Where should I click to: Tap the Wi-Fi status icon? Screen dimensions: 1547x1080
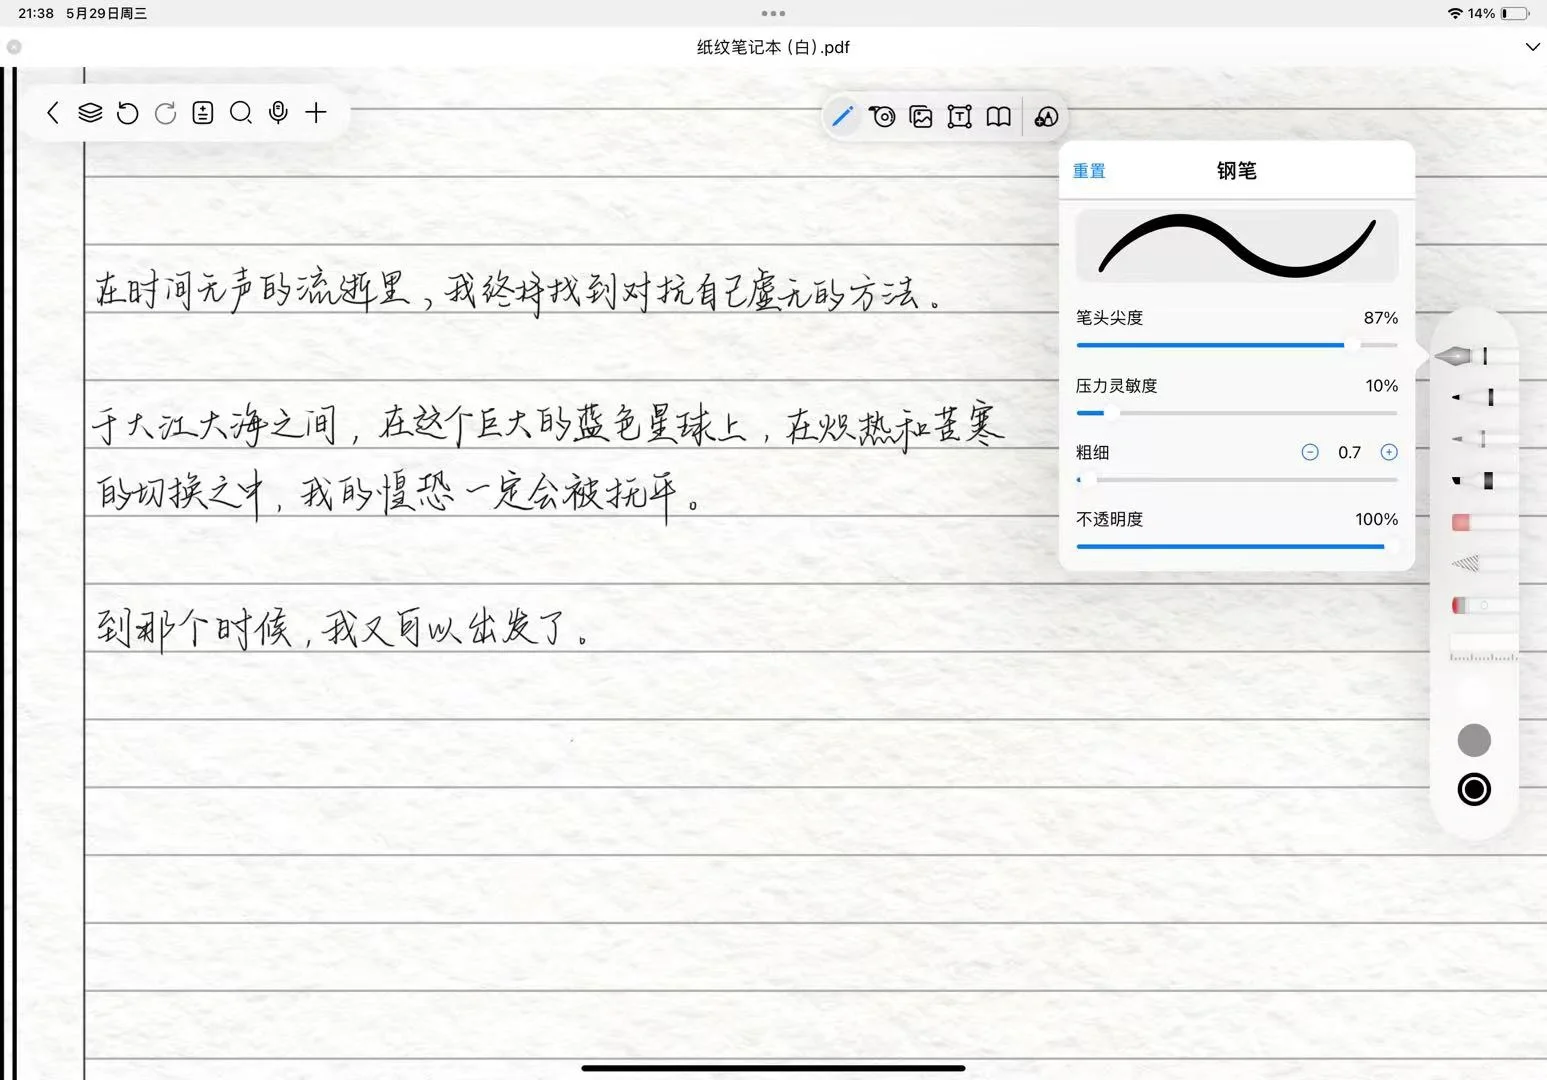[1455, 13]
